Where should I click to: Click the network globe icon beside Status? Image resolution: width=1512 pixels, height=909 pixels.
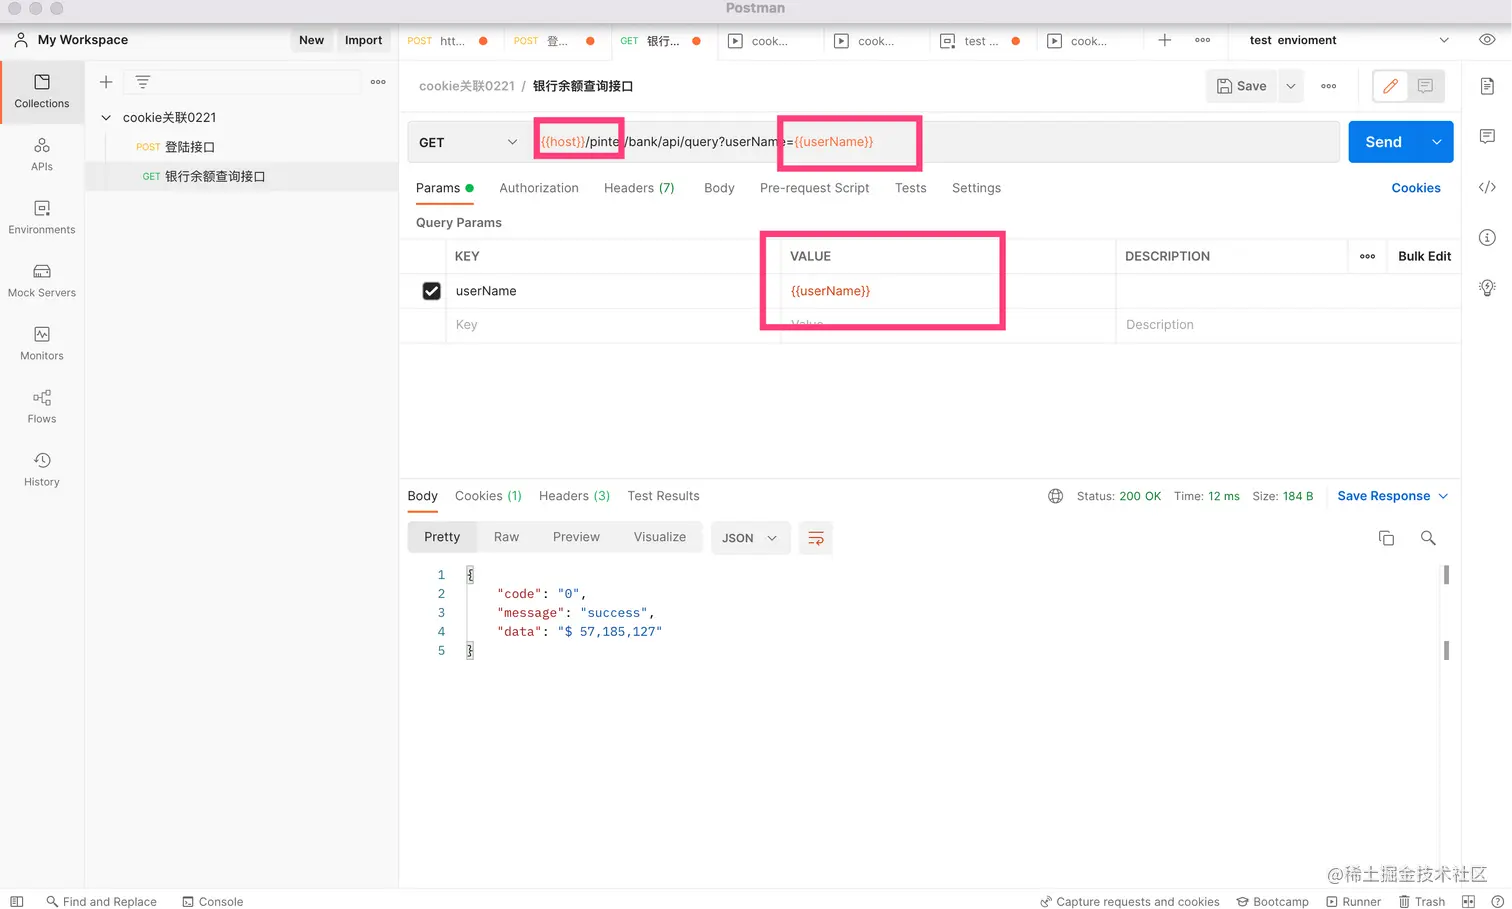(1055, 496)
